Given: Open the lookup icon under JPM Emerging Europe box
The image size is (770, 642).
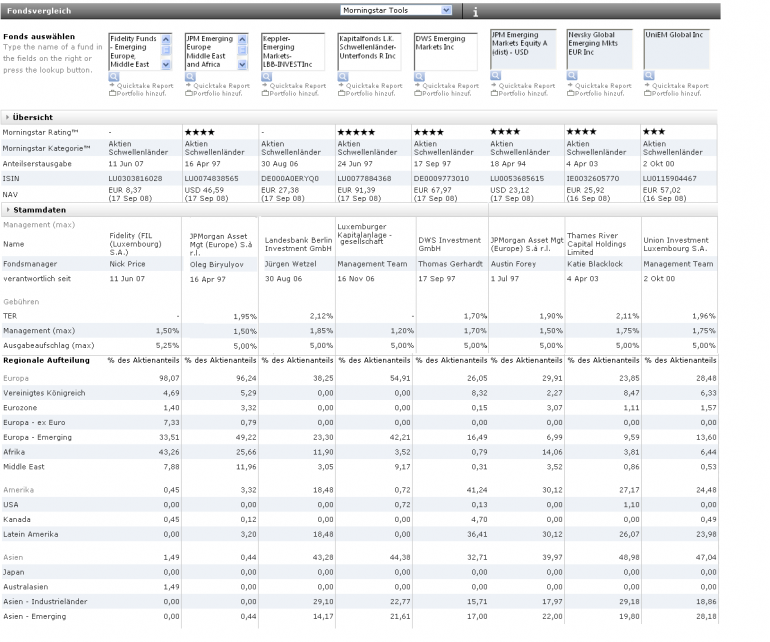Looking at the screenshot, I should click(190, 77).
